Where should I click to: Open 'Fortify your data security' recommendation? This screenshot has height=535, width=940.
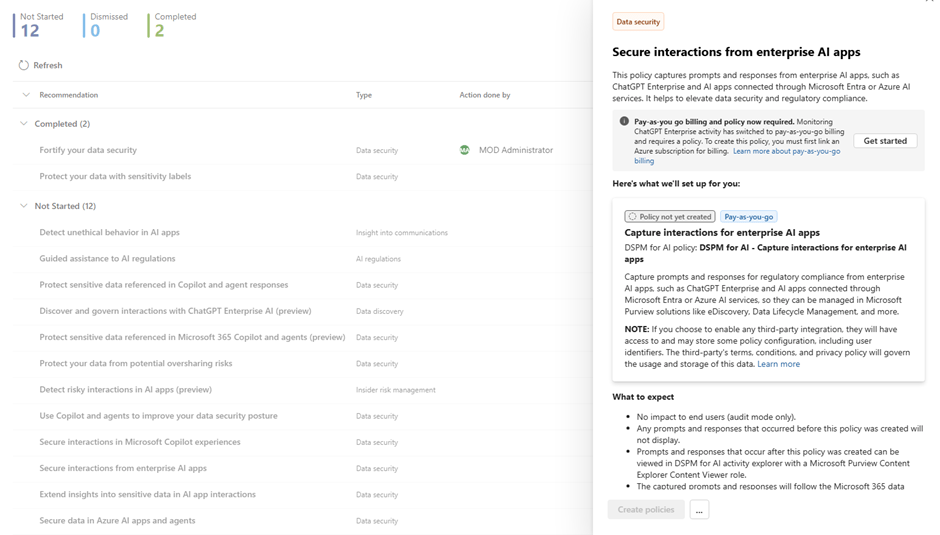(x=88, y=150)
